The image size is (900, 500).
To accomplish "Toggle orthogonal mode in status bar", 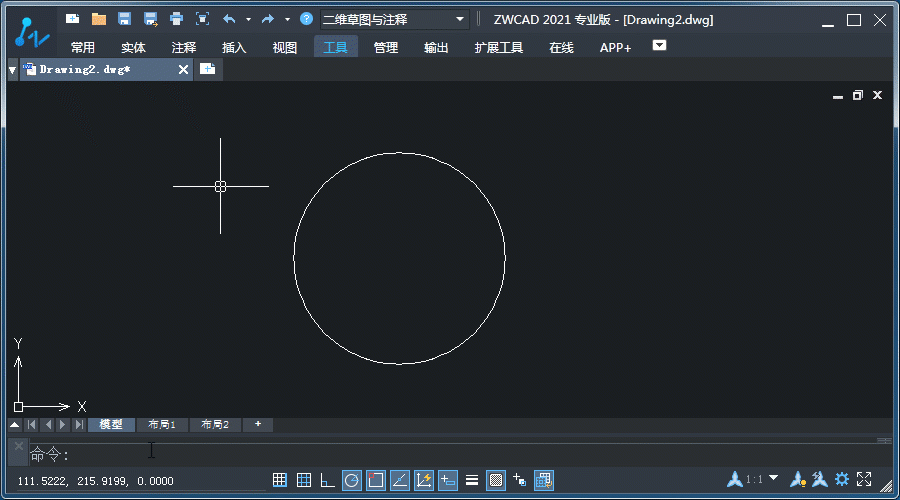I will click(x=328, y=480).
